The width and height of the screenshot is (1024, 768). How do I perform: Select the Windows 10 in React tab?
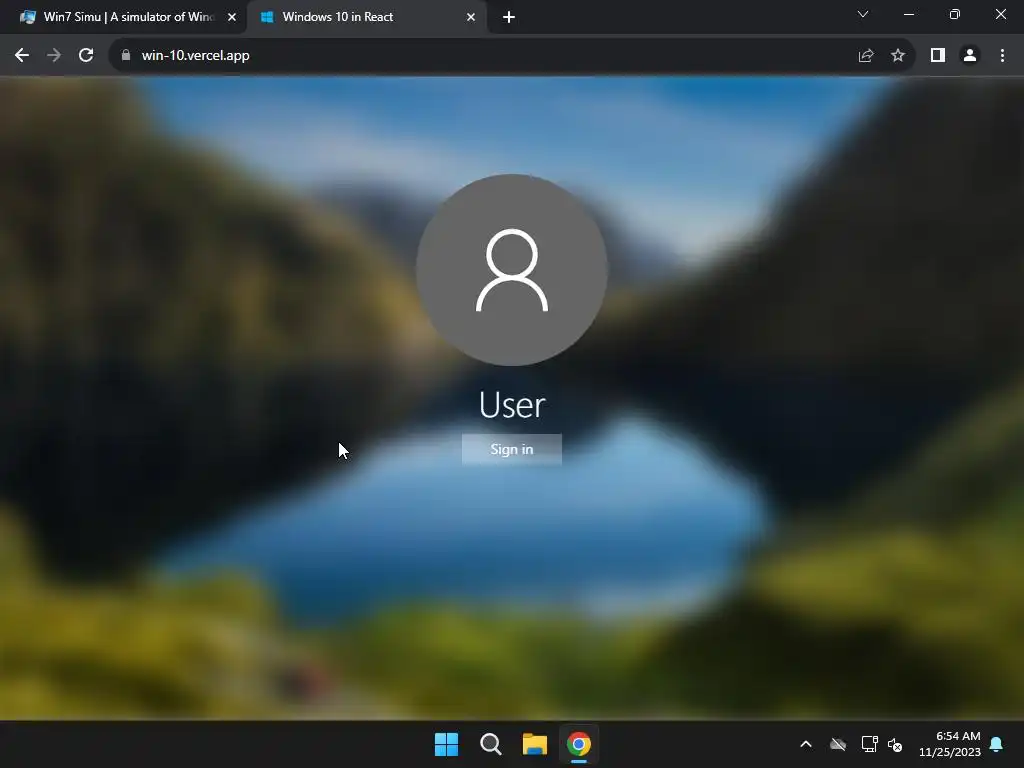coord(368,17)
